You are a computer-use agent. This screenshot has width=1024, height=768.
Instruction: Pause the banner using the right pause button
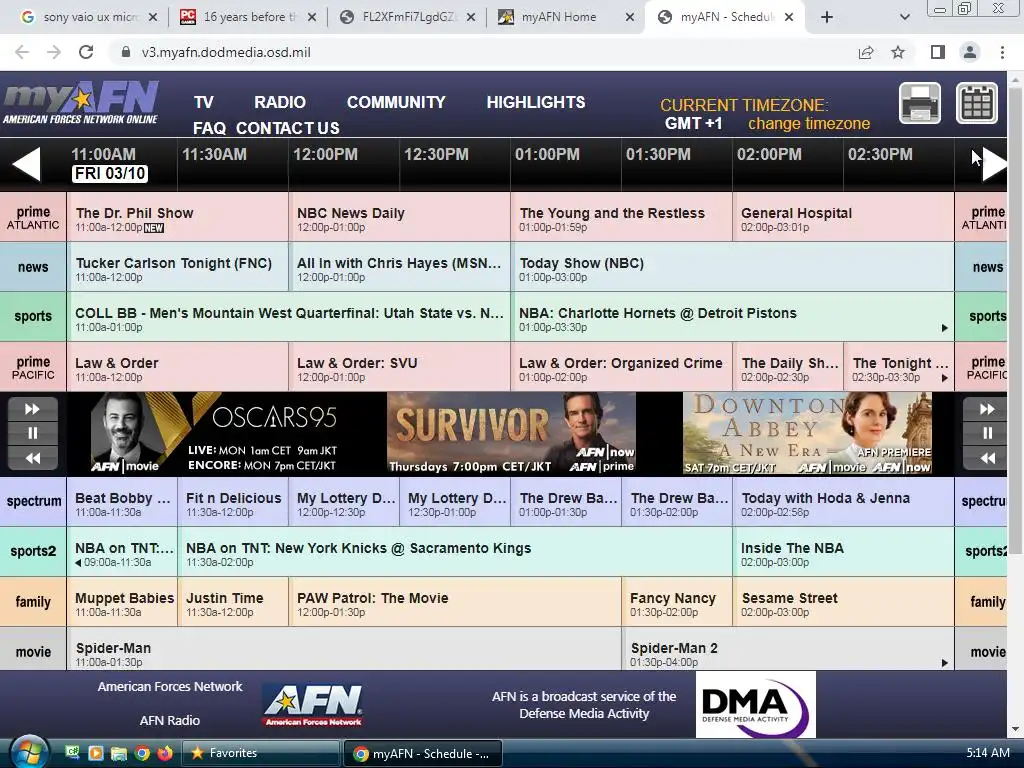pos(987,433)
